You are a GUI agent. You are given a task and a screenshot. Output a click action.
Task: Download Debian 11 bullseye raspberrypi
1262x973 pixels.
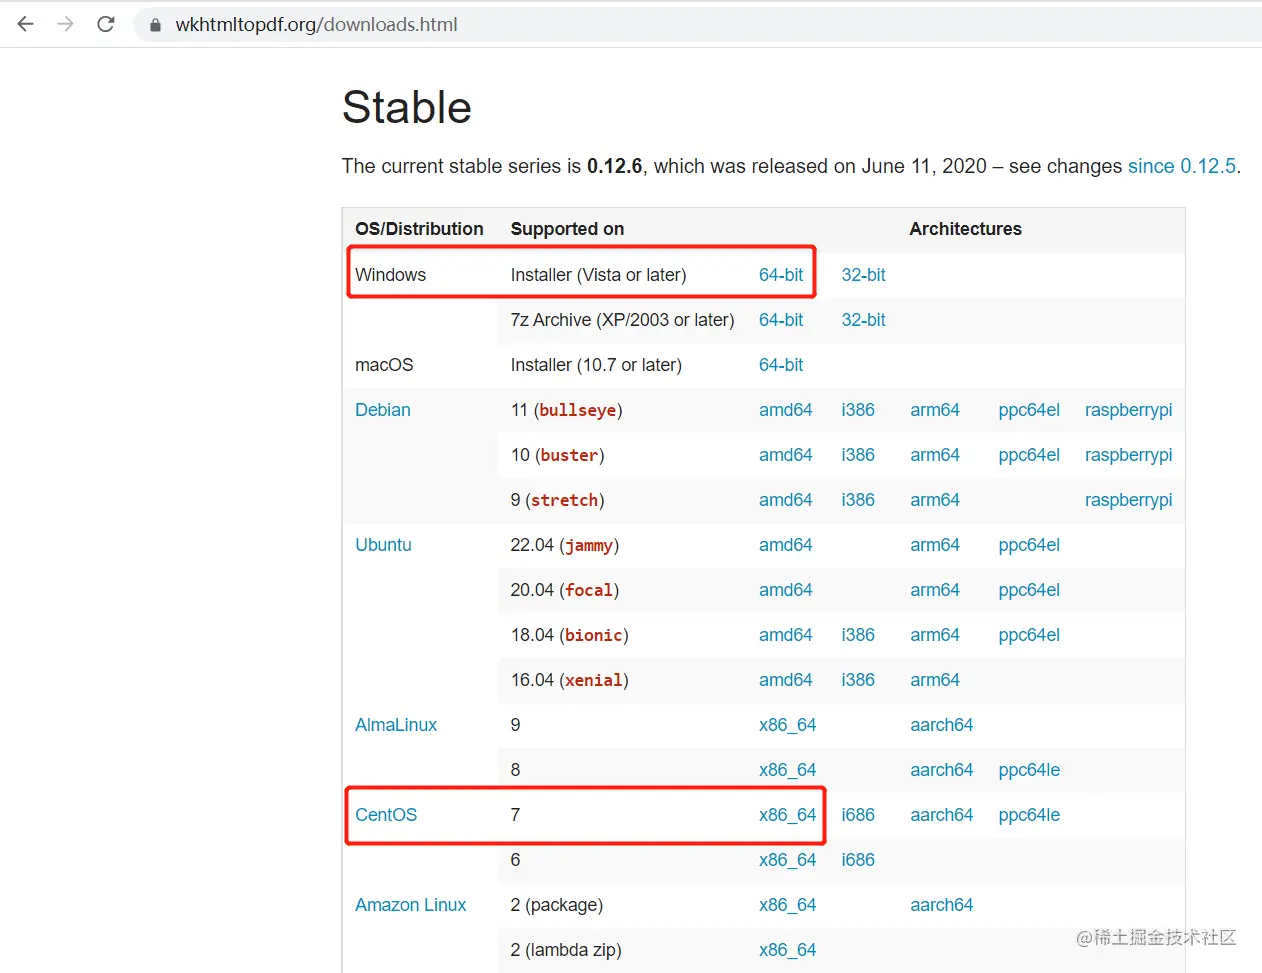[x=1128, y=410]
